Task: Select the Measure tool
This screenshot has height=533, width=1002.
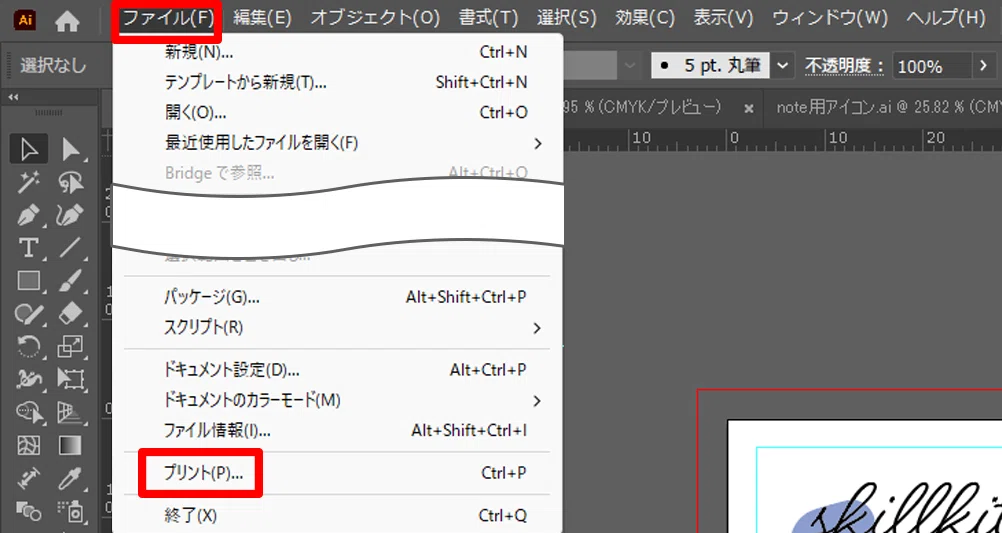Action: pyautogui.click(x=28, y=477)
